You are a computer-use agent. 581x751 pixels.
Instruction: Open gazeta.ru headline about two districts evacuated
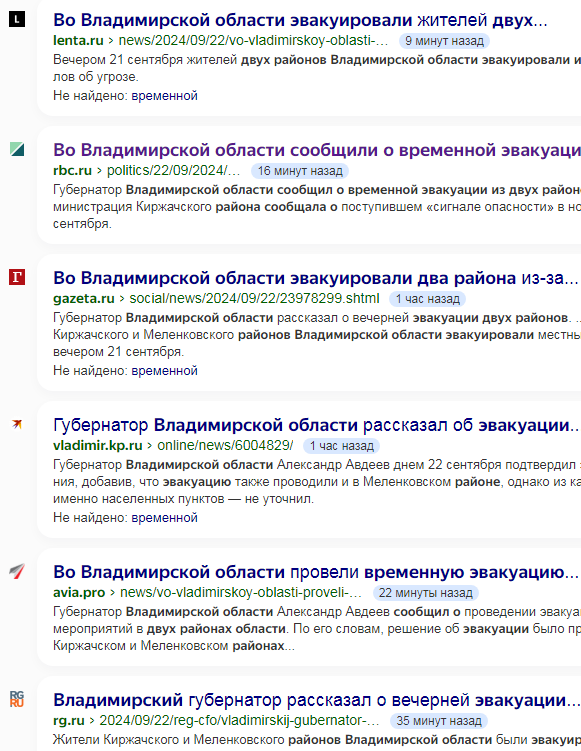[x=316, y=278]
